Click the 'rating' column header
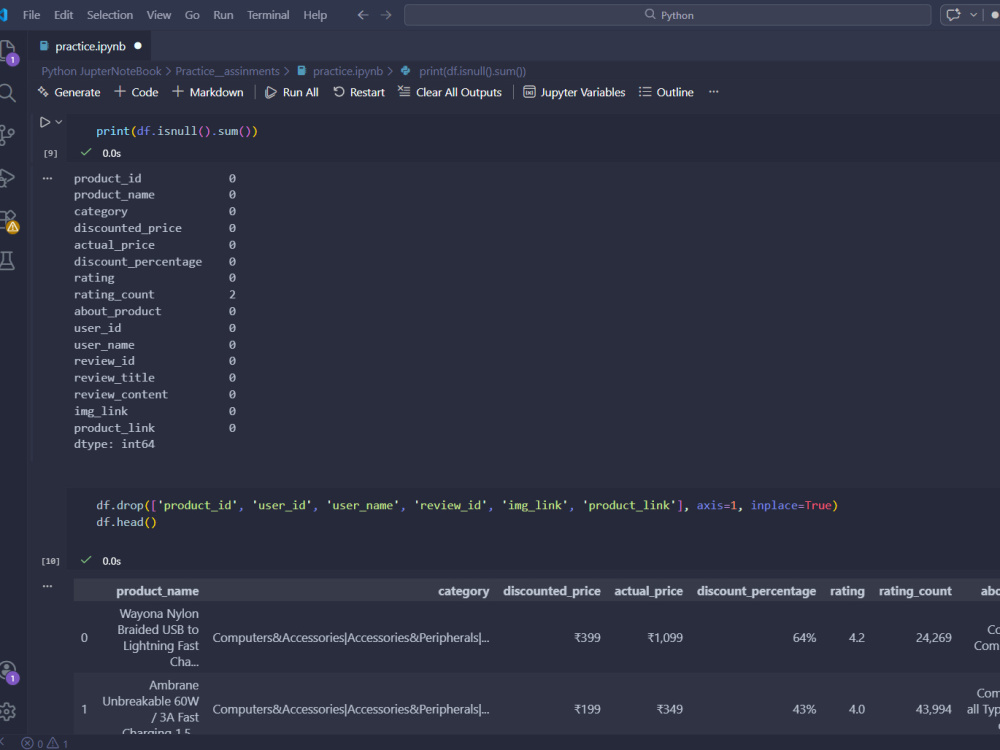Viewport: 1000px width, 750px height. pos(847,591)
